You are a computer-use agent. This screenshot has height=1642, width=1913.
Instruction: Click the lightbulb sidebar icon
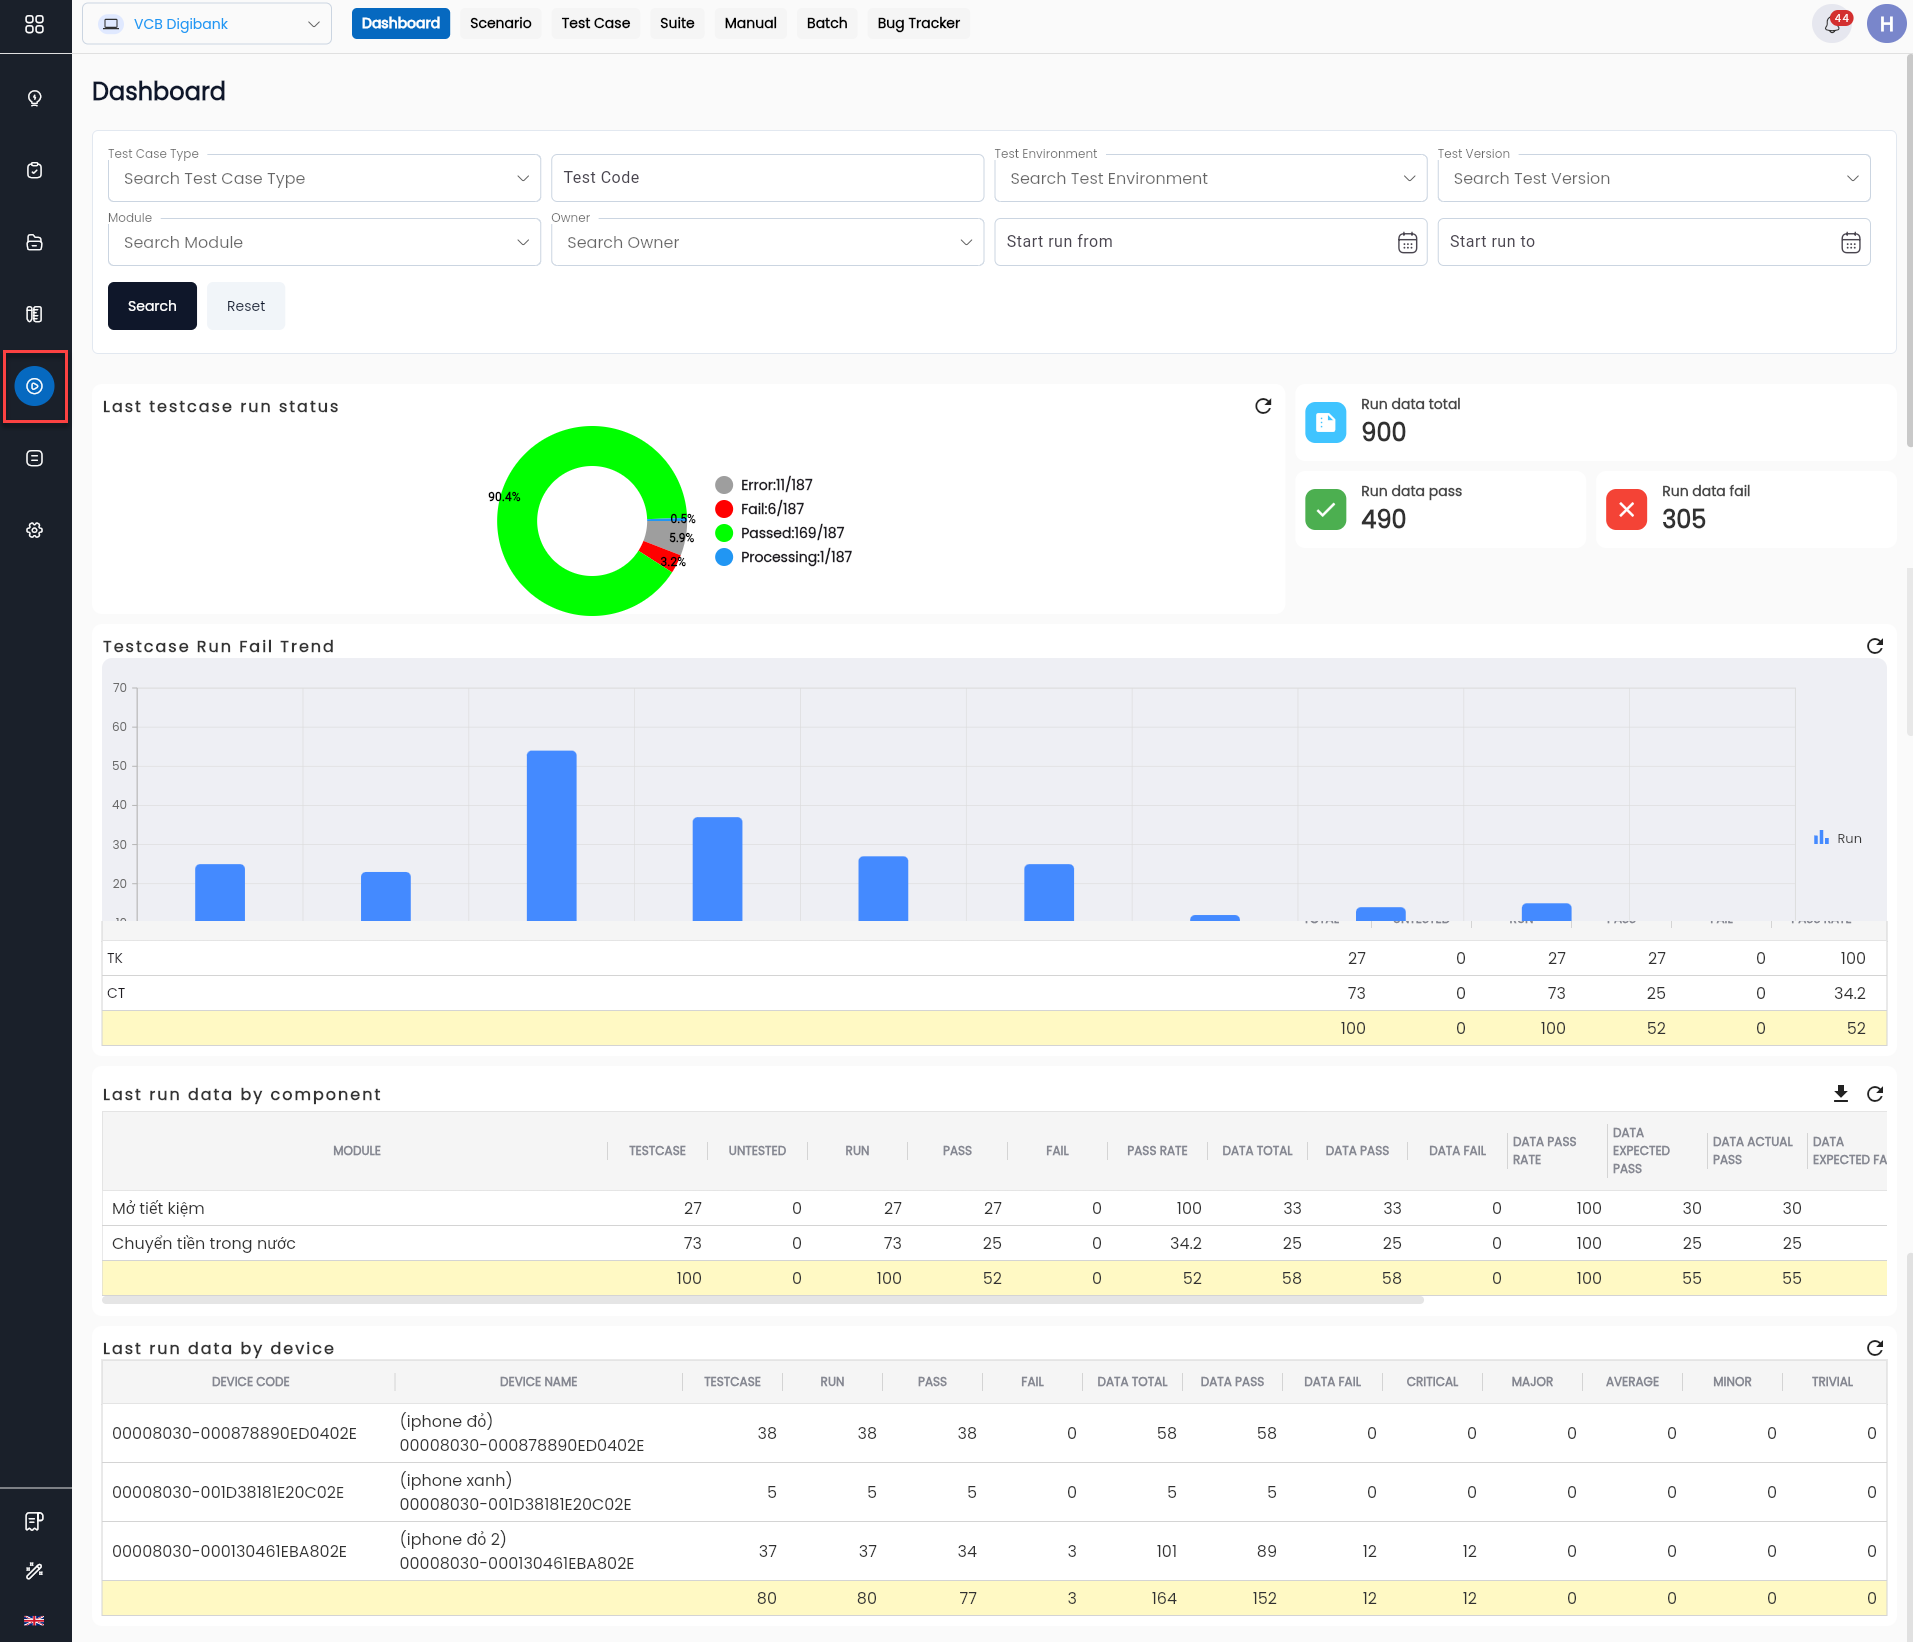tap(34, 98)
